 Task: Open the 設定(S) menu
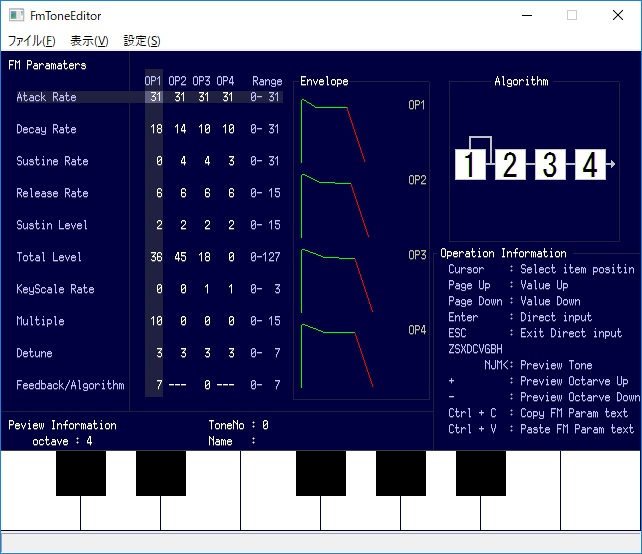point(142,41)
